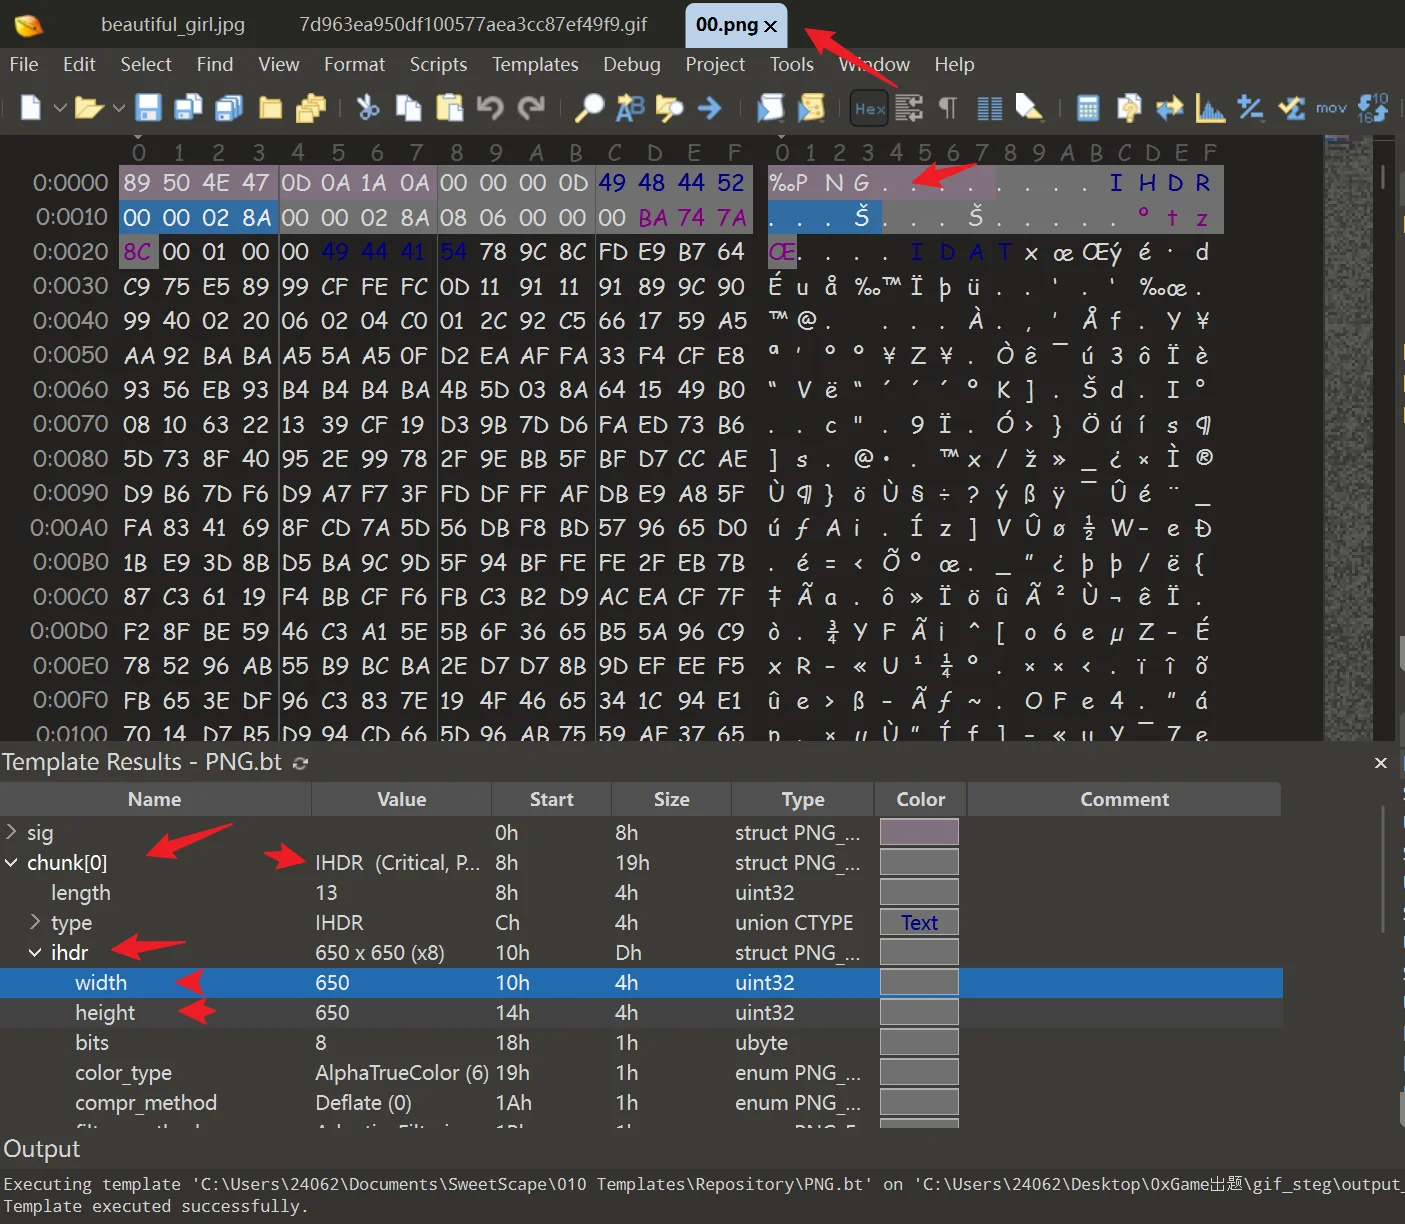Click the Undo arrow icon
This screenshot has width=1405, height=1224.
pos(490,108)
